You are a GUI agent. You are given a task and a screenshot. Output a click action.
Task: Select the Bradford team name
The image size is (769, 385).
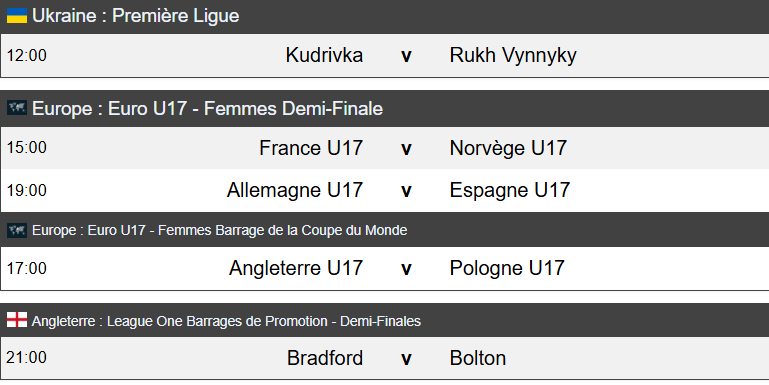click(x=325, y=358)
